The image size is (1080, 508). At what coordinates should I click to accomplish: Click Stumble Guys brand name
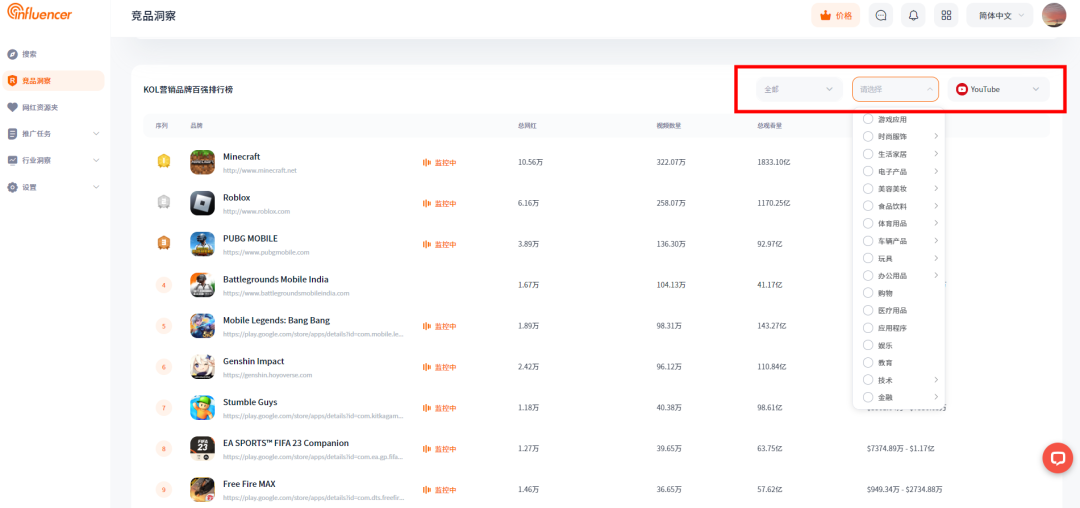coord(250,402)
